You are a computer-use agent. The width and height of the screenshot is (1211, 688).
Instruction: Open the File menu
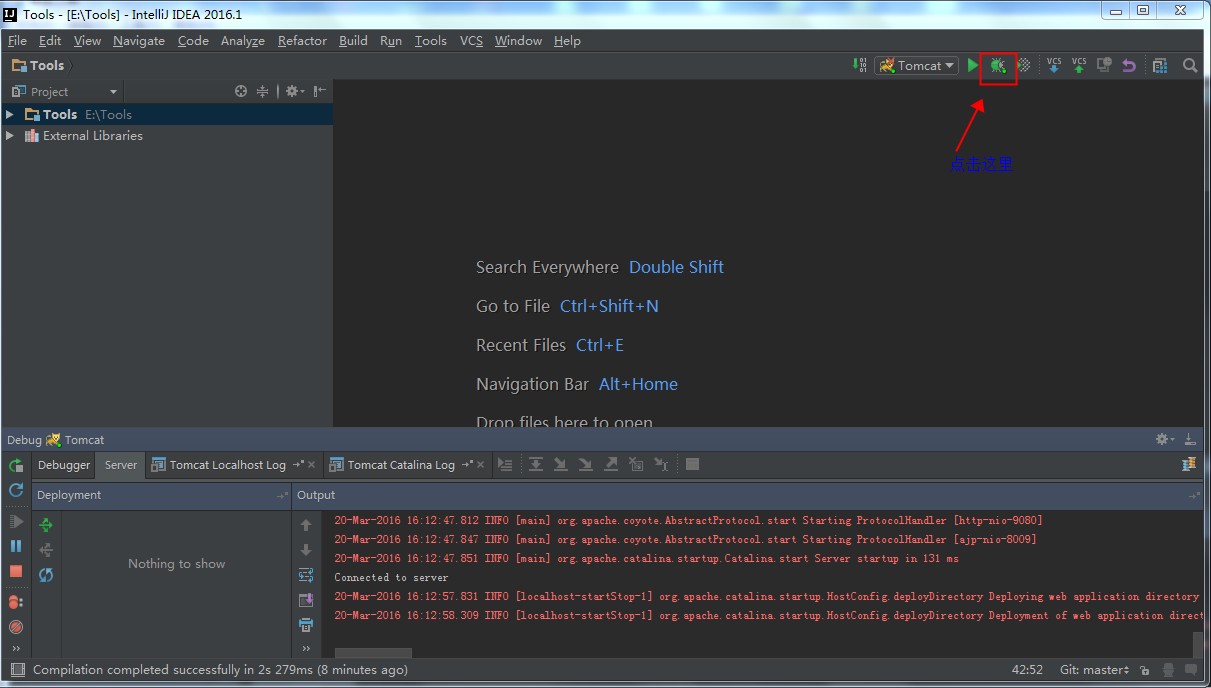coord(17,40)
